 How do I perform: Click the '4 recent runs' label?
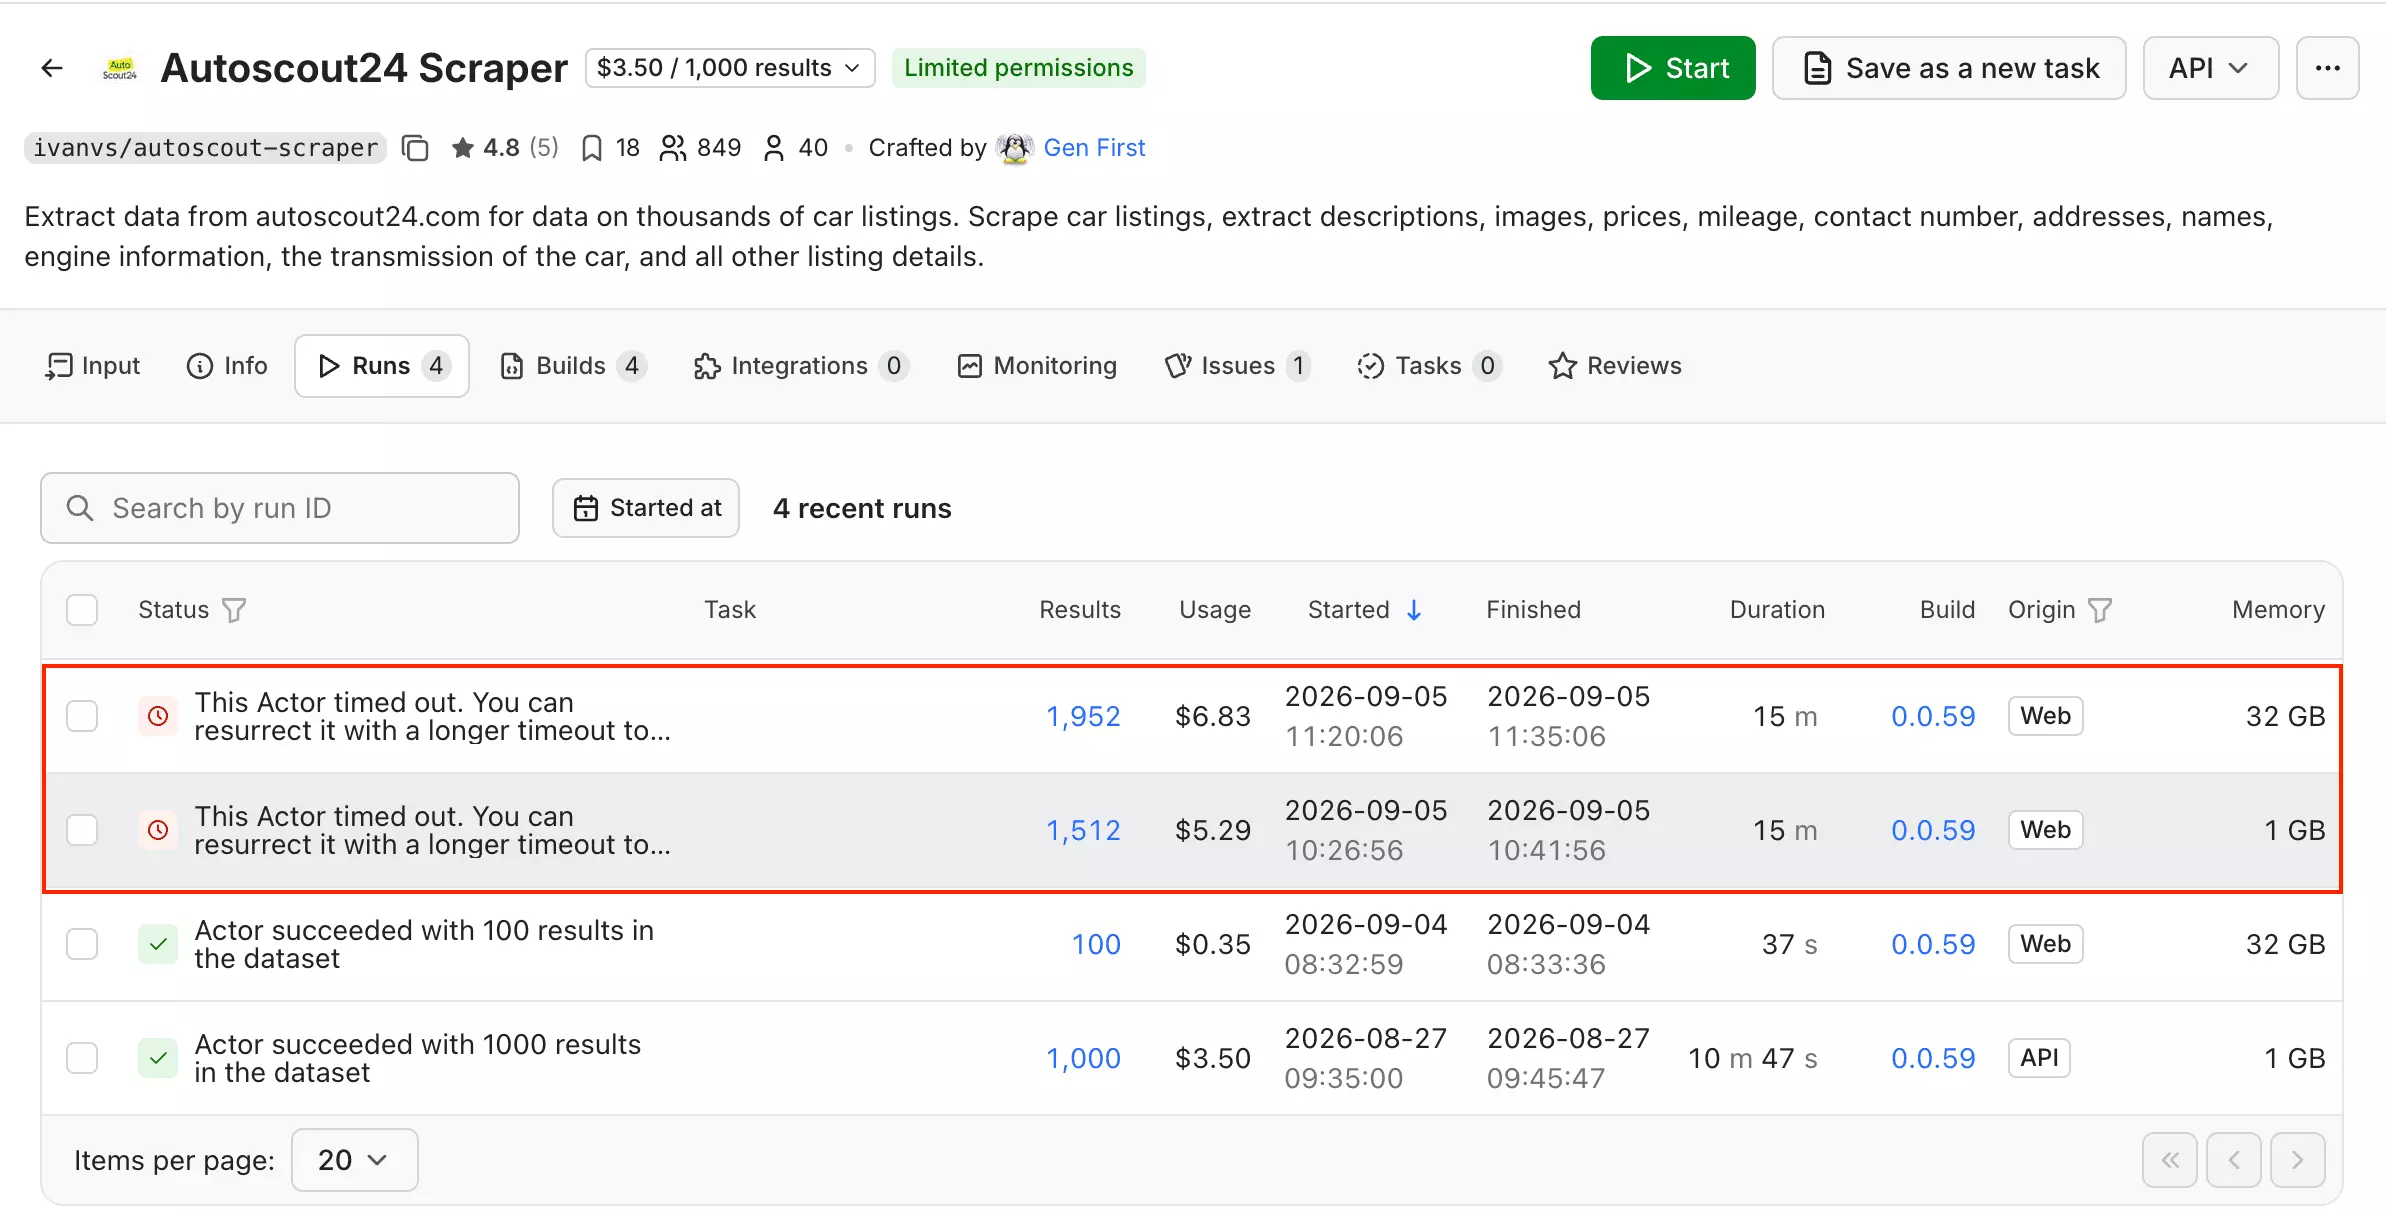862,508
